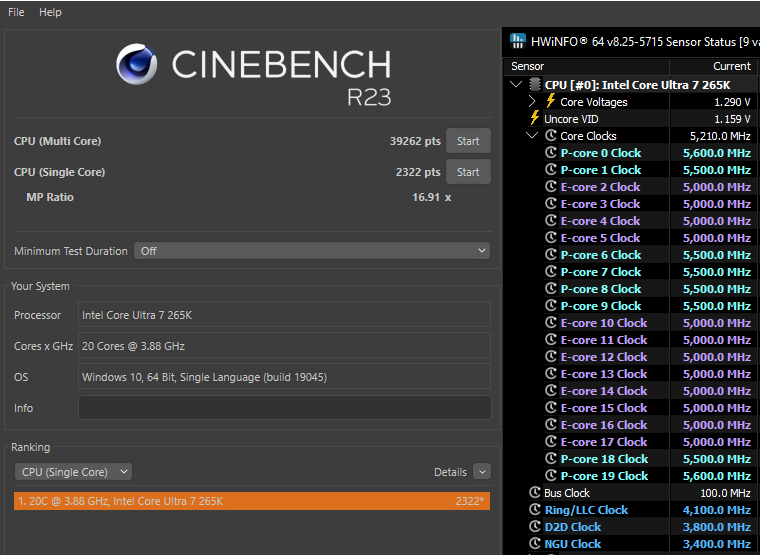Select the Uncore VID row label
The height and width of the screenshot is (555, 760).
pos(571,119)
